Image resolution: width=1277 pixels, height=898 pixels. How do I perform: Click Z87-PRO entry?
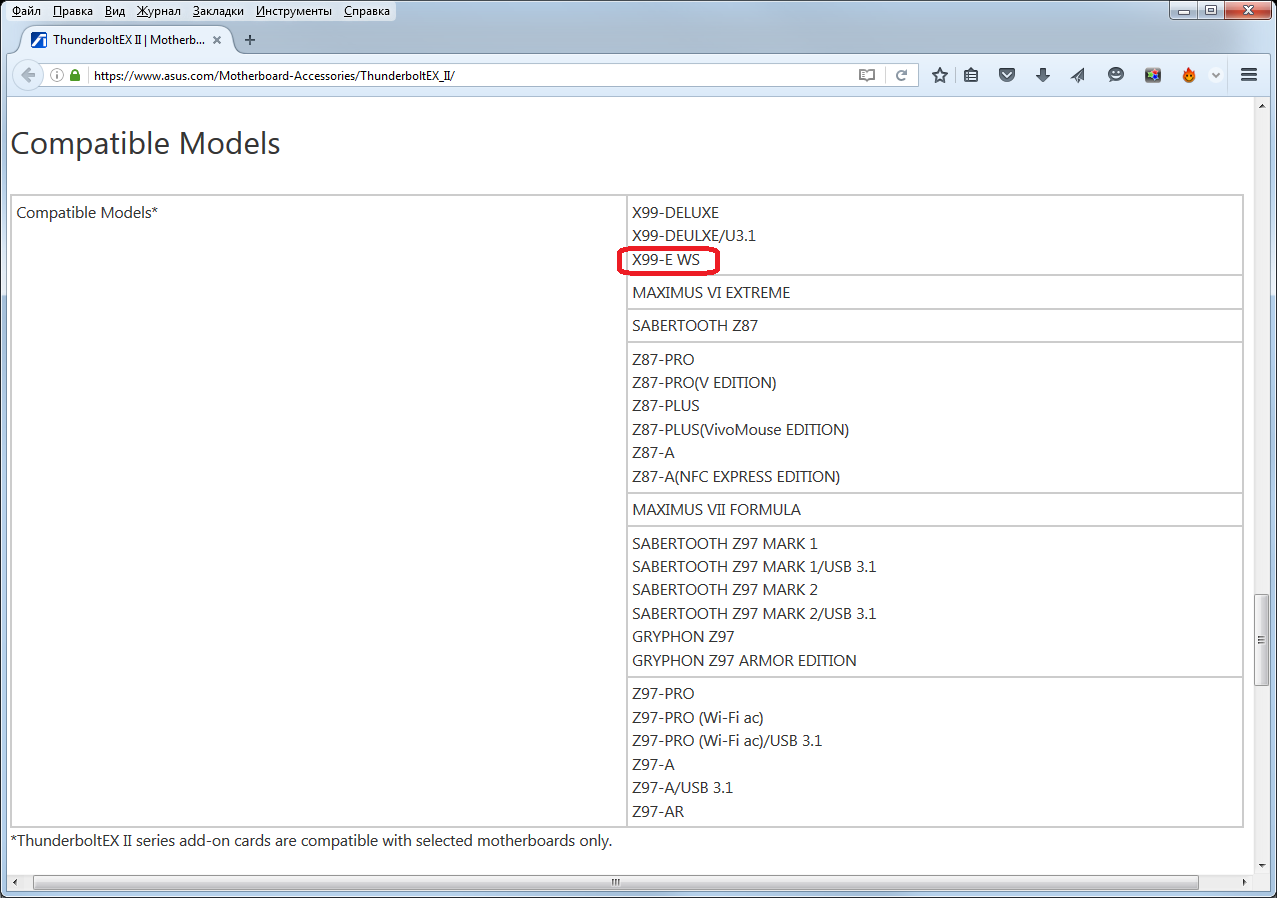pos(663,360)
